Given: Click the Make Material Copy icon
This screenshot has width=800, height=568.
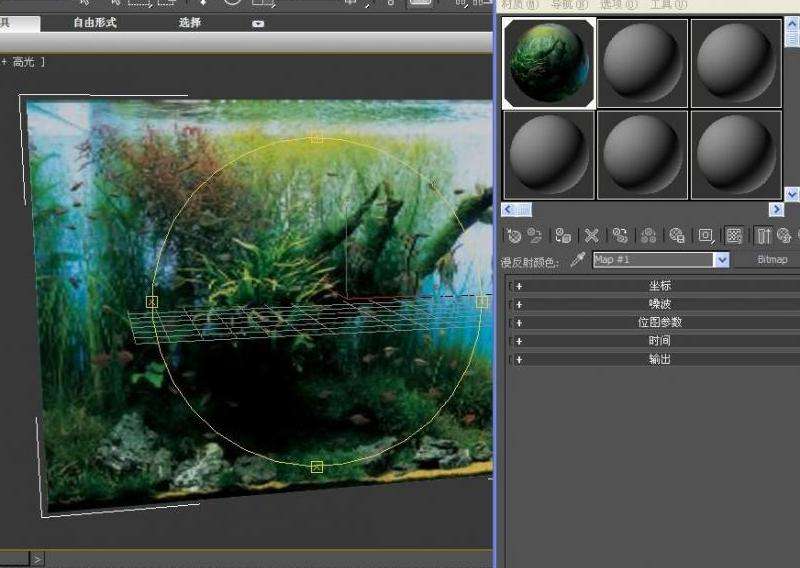Looking at the screenshot, I should coord(620,236).
